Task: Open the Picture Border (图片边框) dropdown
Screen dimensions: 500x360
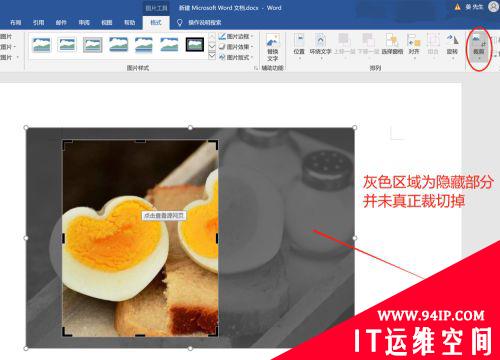Action: [236, 36]
